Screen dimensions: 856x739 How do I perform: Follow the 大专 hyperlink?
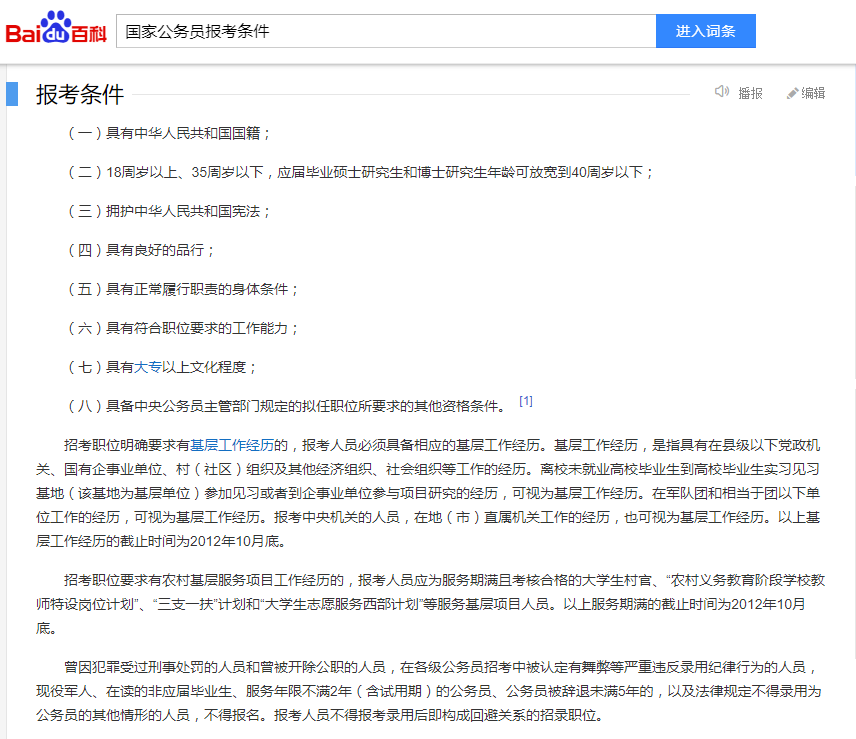coord(147,367)
